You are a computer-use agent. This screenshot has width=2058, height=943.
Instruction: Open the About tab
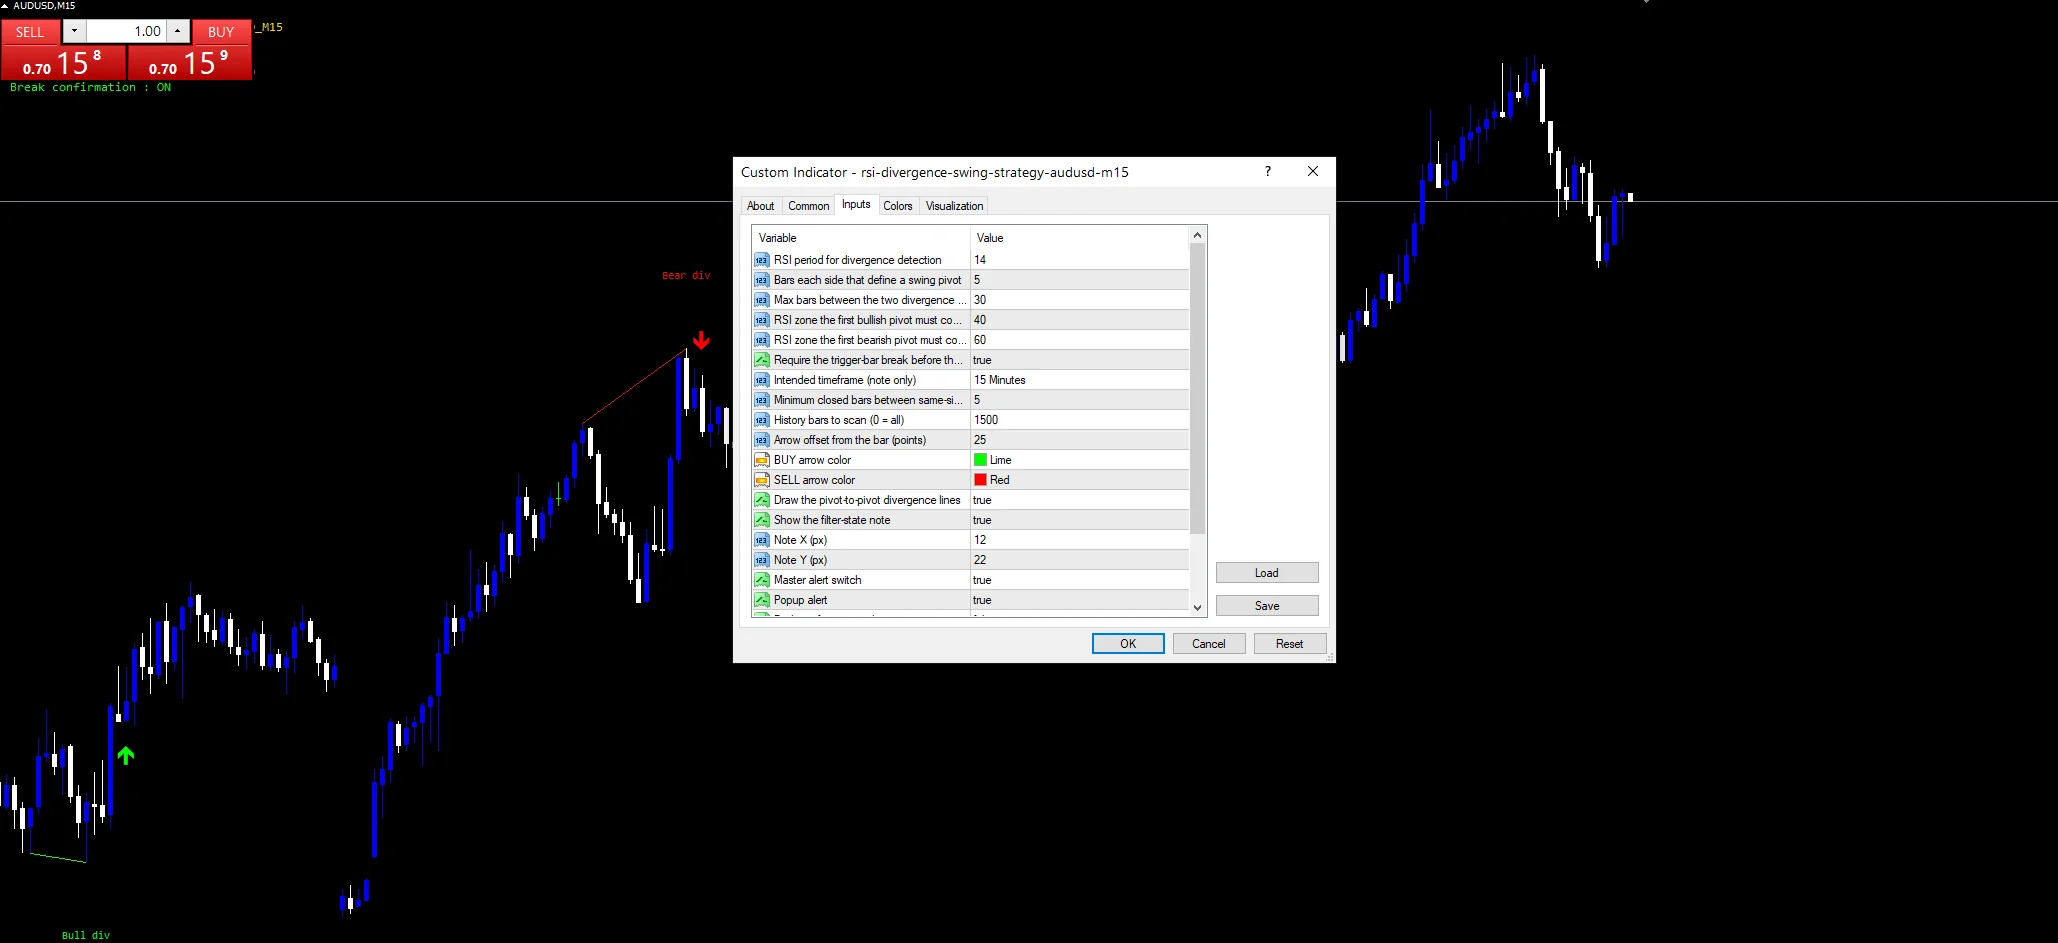(x=760, y=206)
